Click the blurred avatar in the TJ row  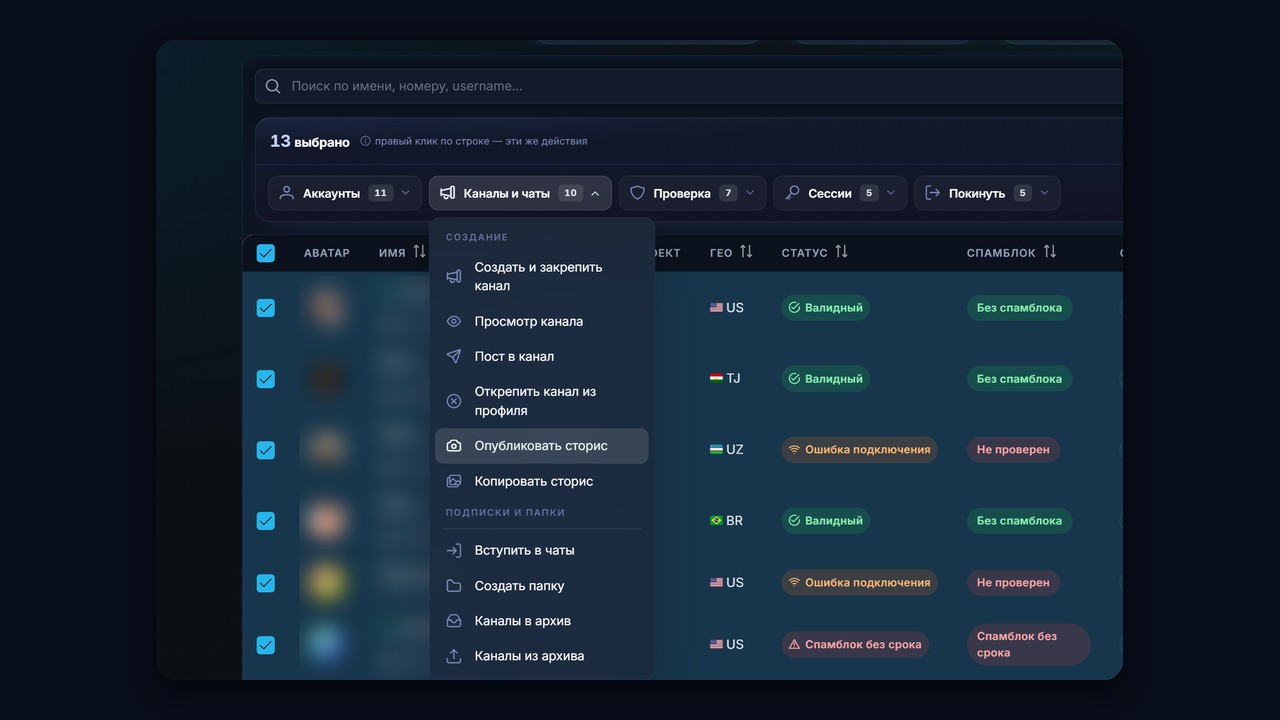[326, 379]
